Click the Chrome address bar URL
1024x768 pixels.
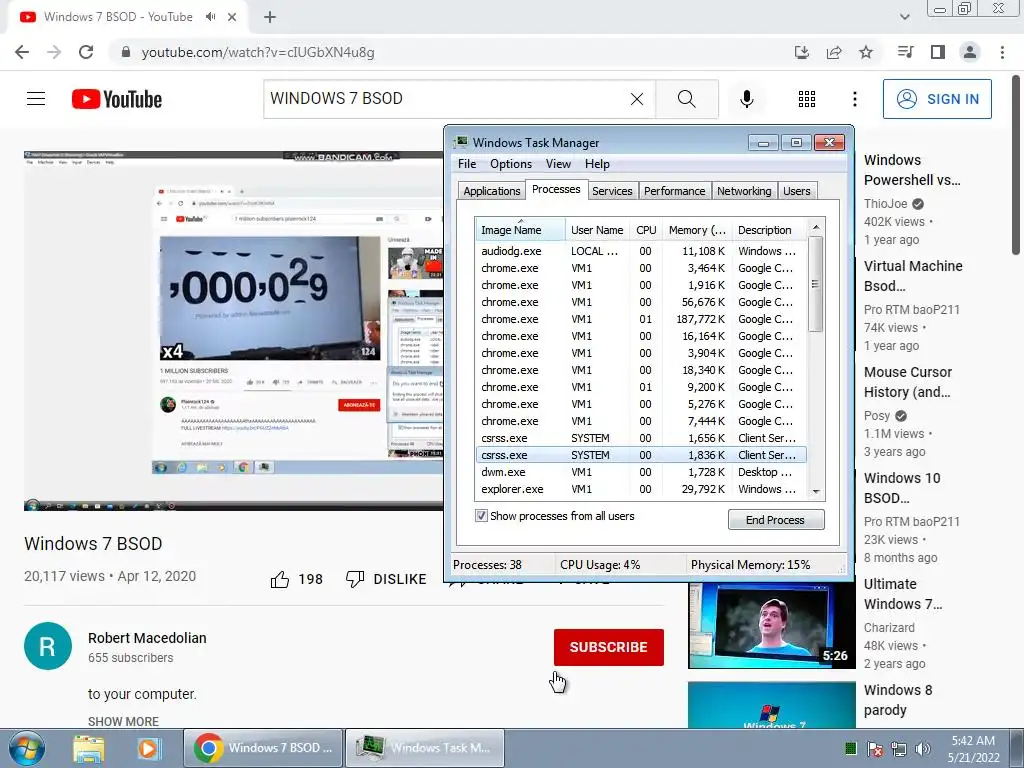[258, 52]
